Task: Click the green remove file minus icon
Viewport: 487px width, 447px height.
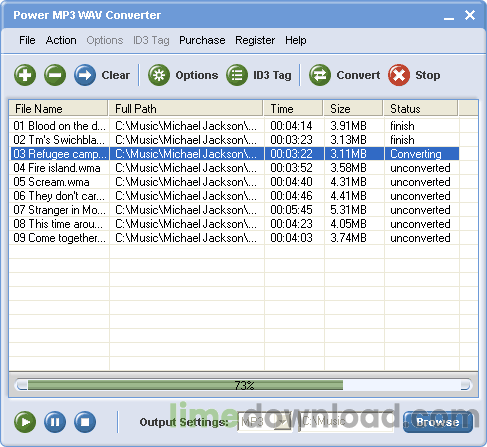Action: pyautogui.click(x=55, y=75)
